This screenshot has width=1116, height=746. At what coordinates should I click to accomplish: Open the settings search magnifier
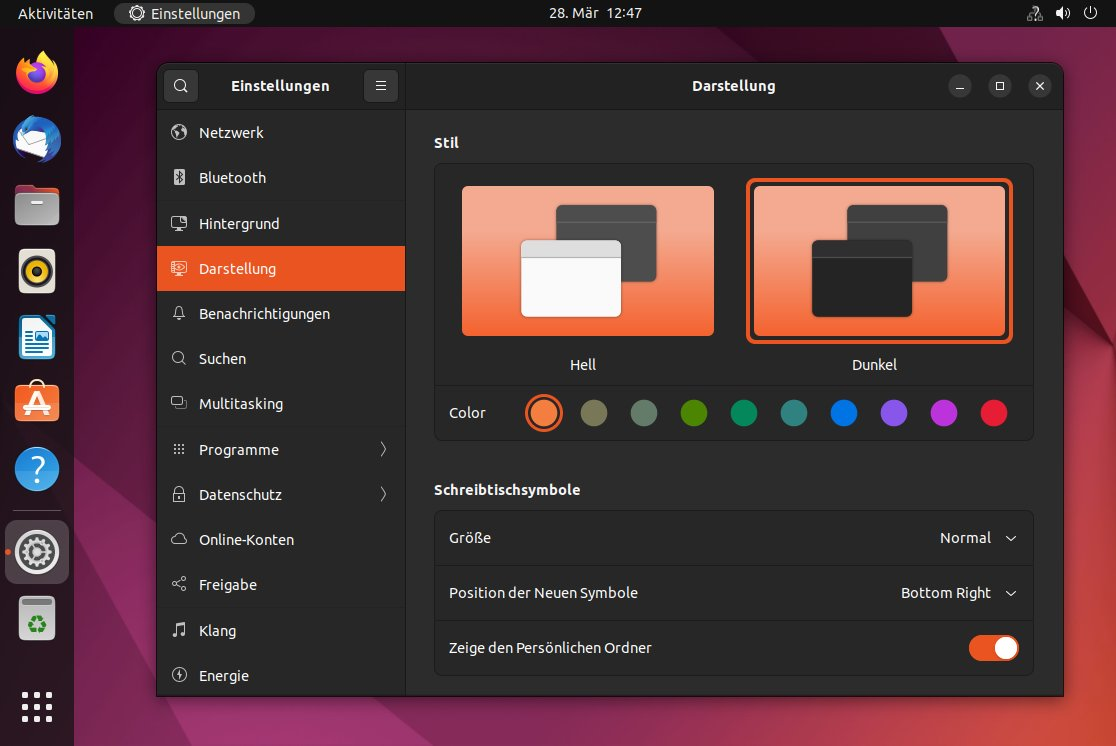click(x=181, y=86)
